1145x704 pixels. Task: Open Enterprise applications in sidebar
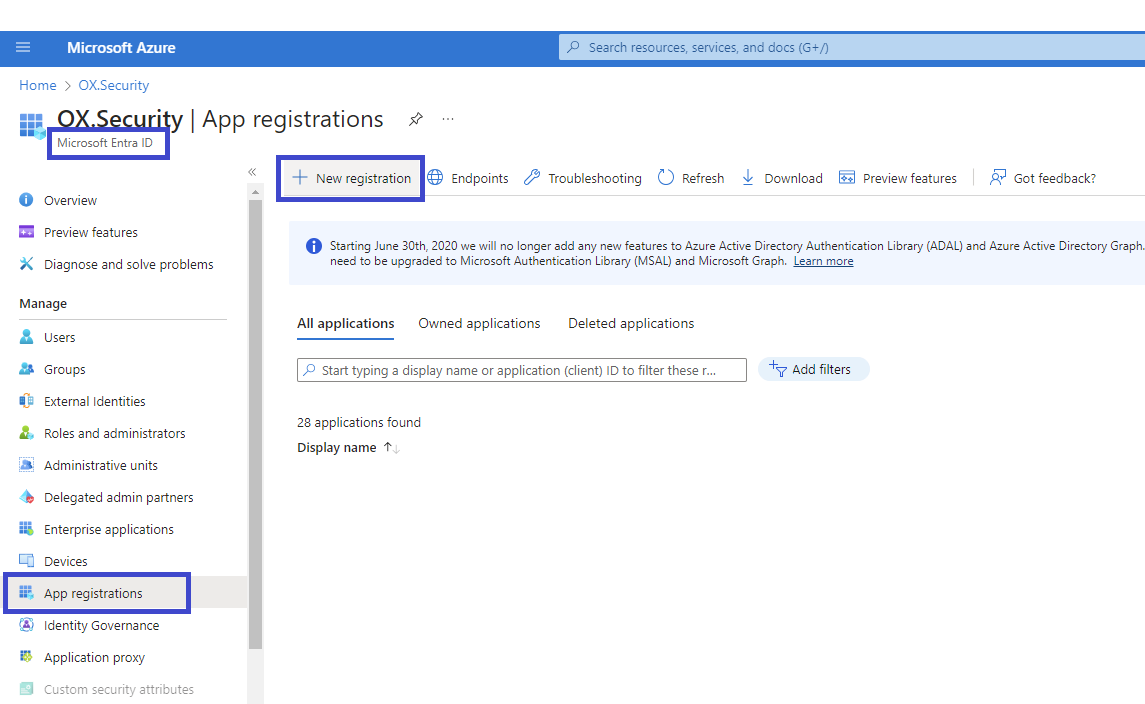[108, 529]
